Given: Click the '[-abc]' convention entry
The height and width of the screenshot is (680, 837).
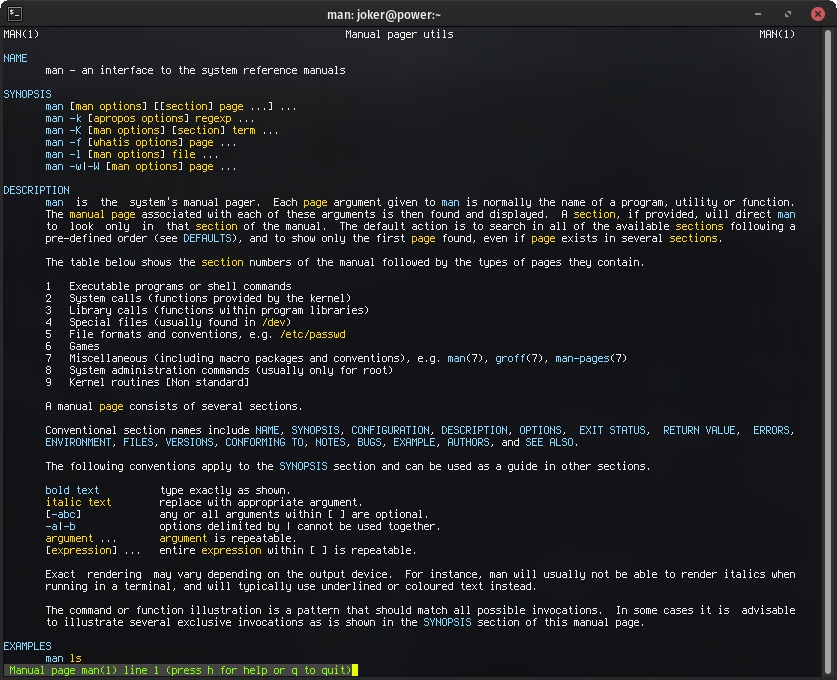Looking at the screenshot, I should click(63, 515).
